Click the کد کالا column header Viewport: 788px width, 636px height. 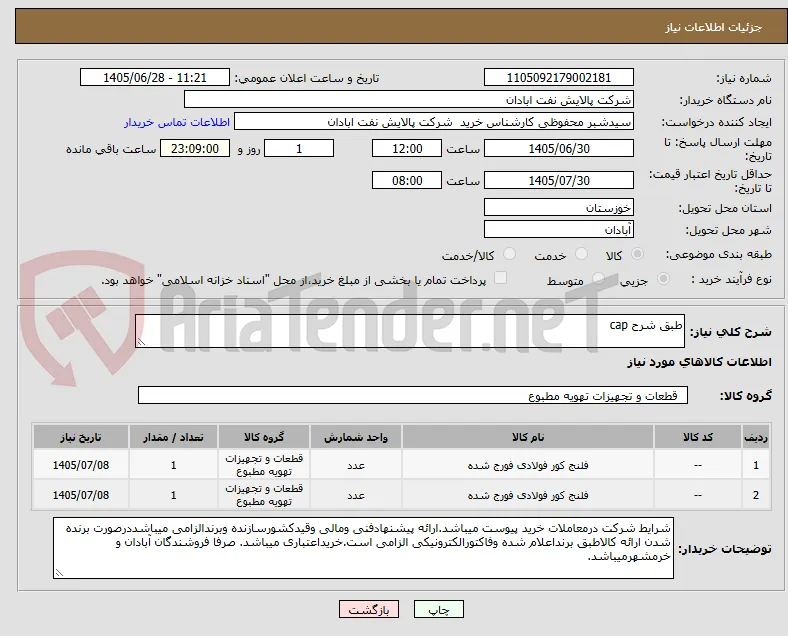698,437
